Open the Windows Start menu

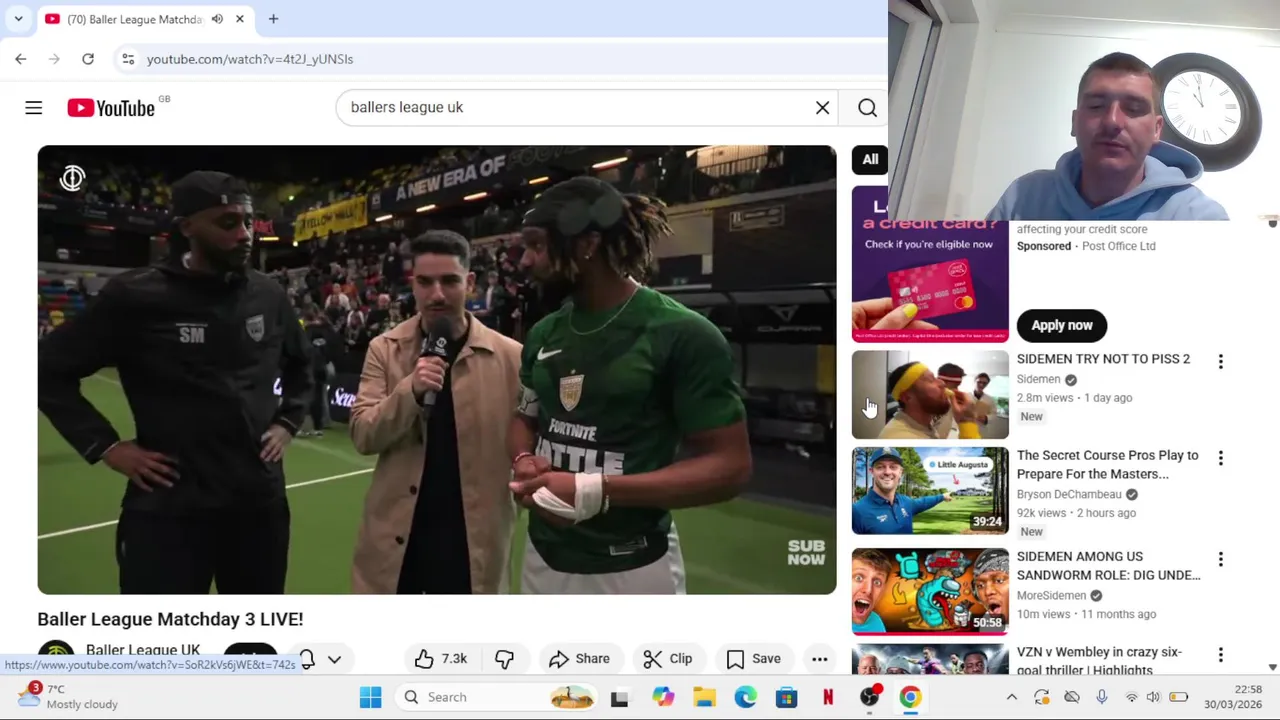tap(370, 697)
